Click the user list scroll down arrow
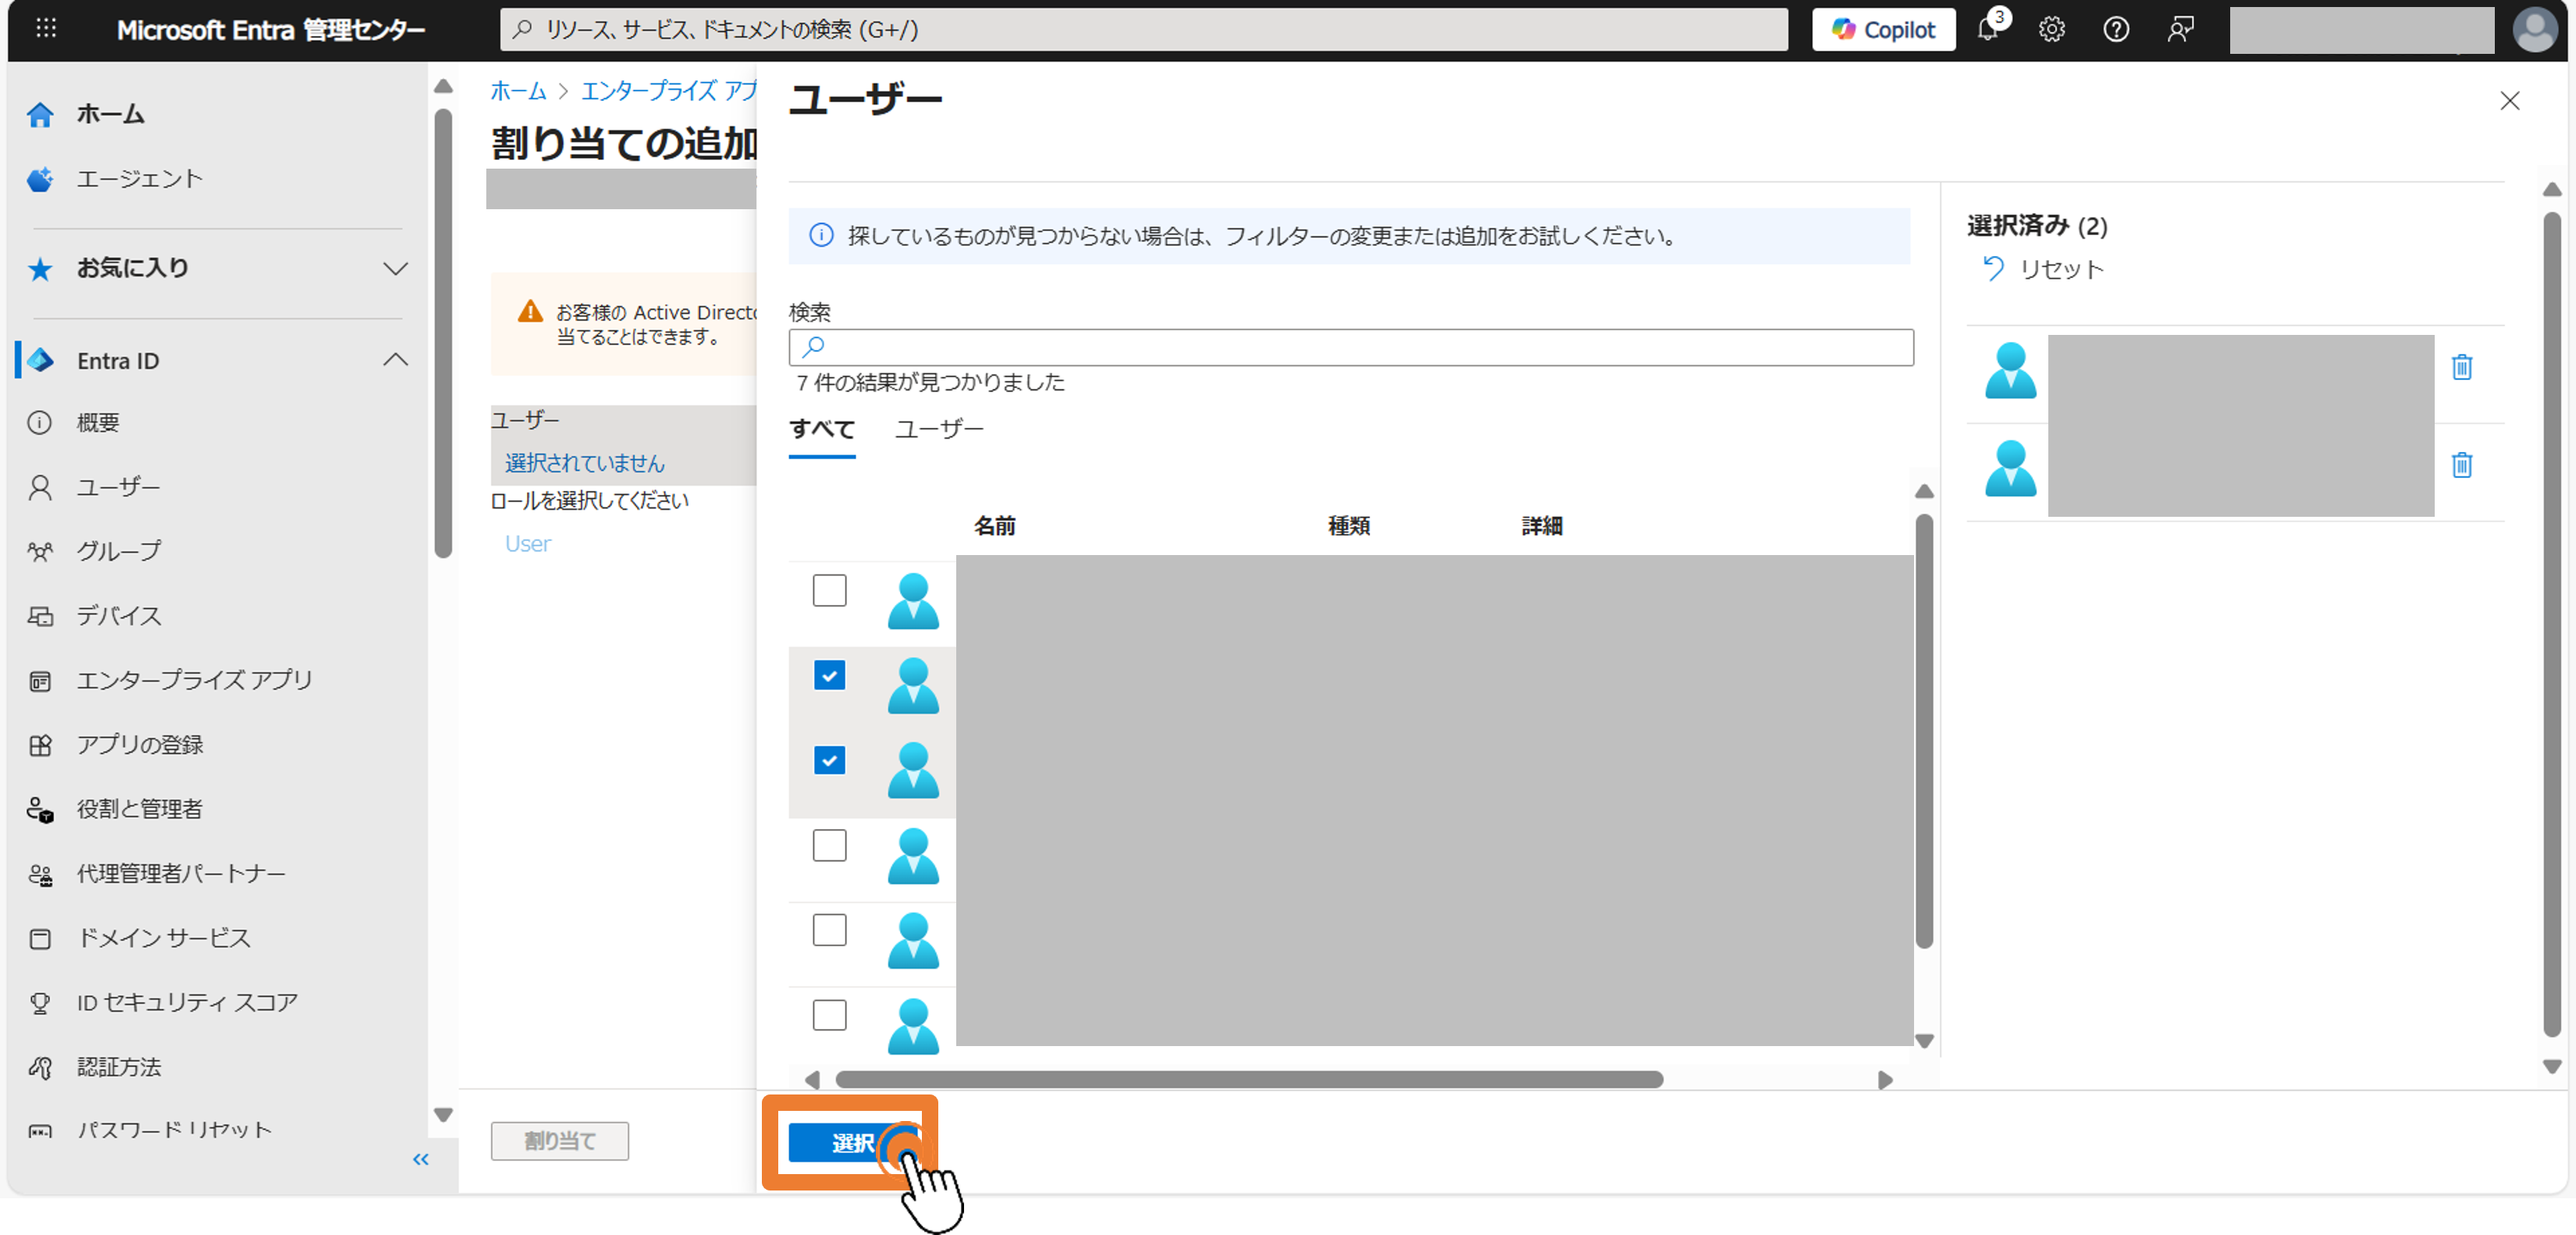The height and width of the screenshot is (1235, 2576). (x=1924, y=1041)
